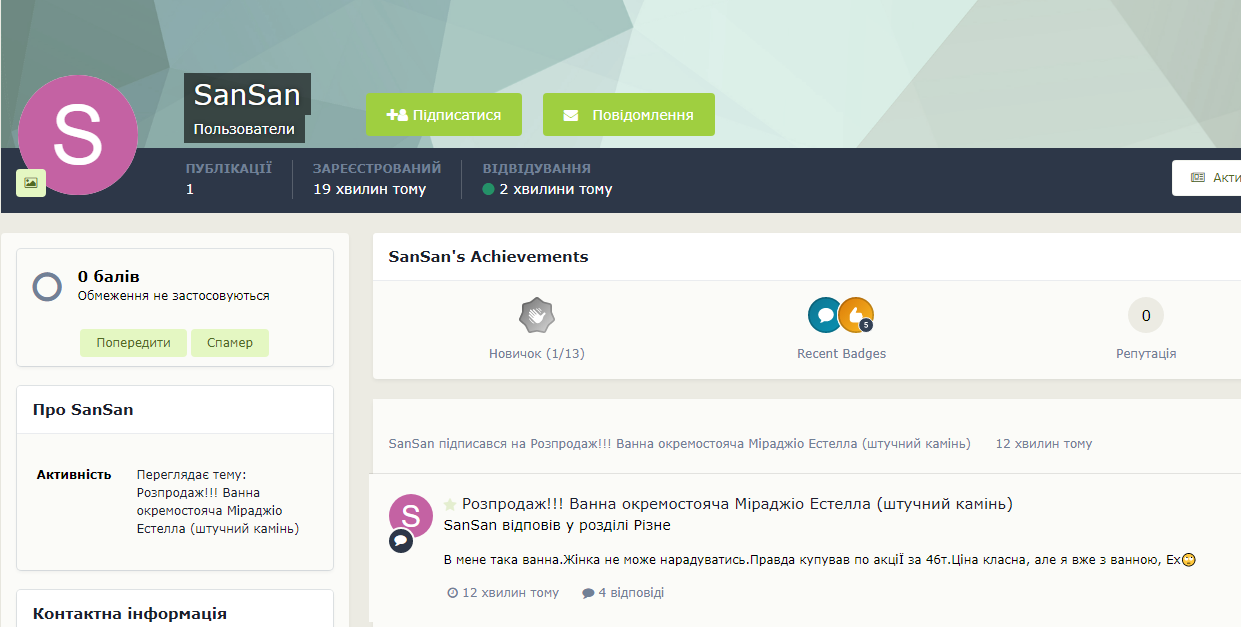
Task: Click the star icon next to the topic title
Action: (450, 505)
